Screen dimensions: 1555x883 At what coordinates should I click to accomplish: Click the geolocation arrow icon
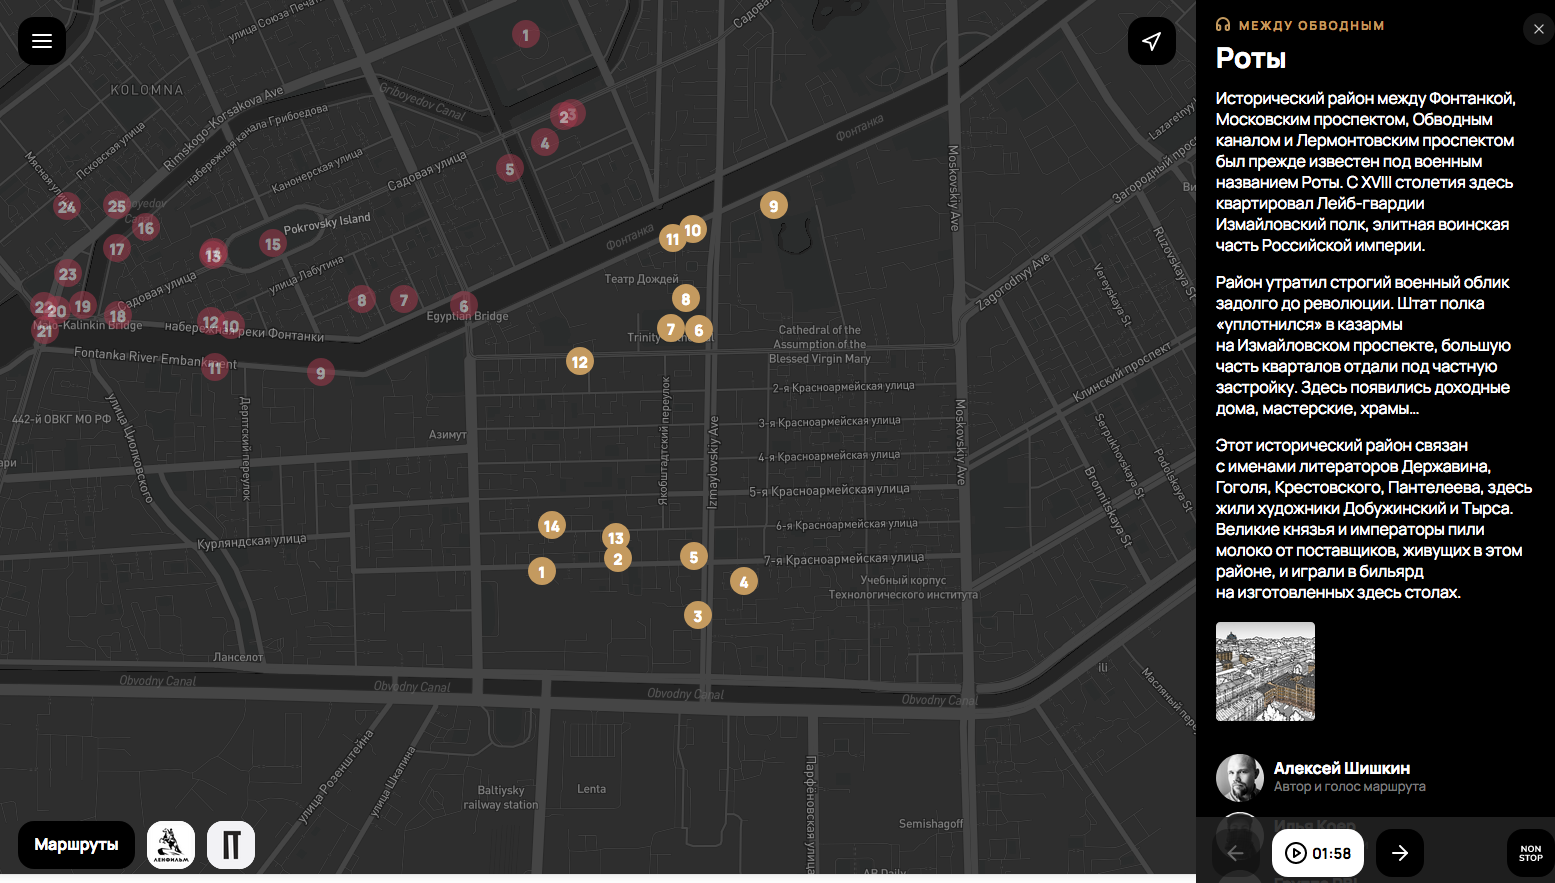[1151, 41]
